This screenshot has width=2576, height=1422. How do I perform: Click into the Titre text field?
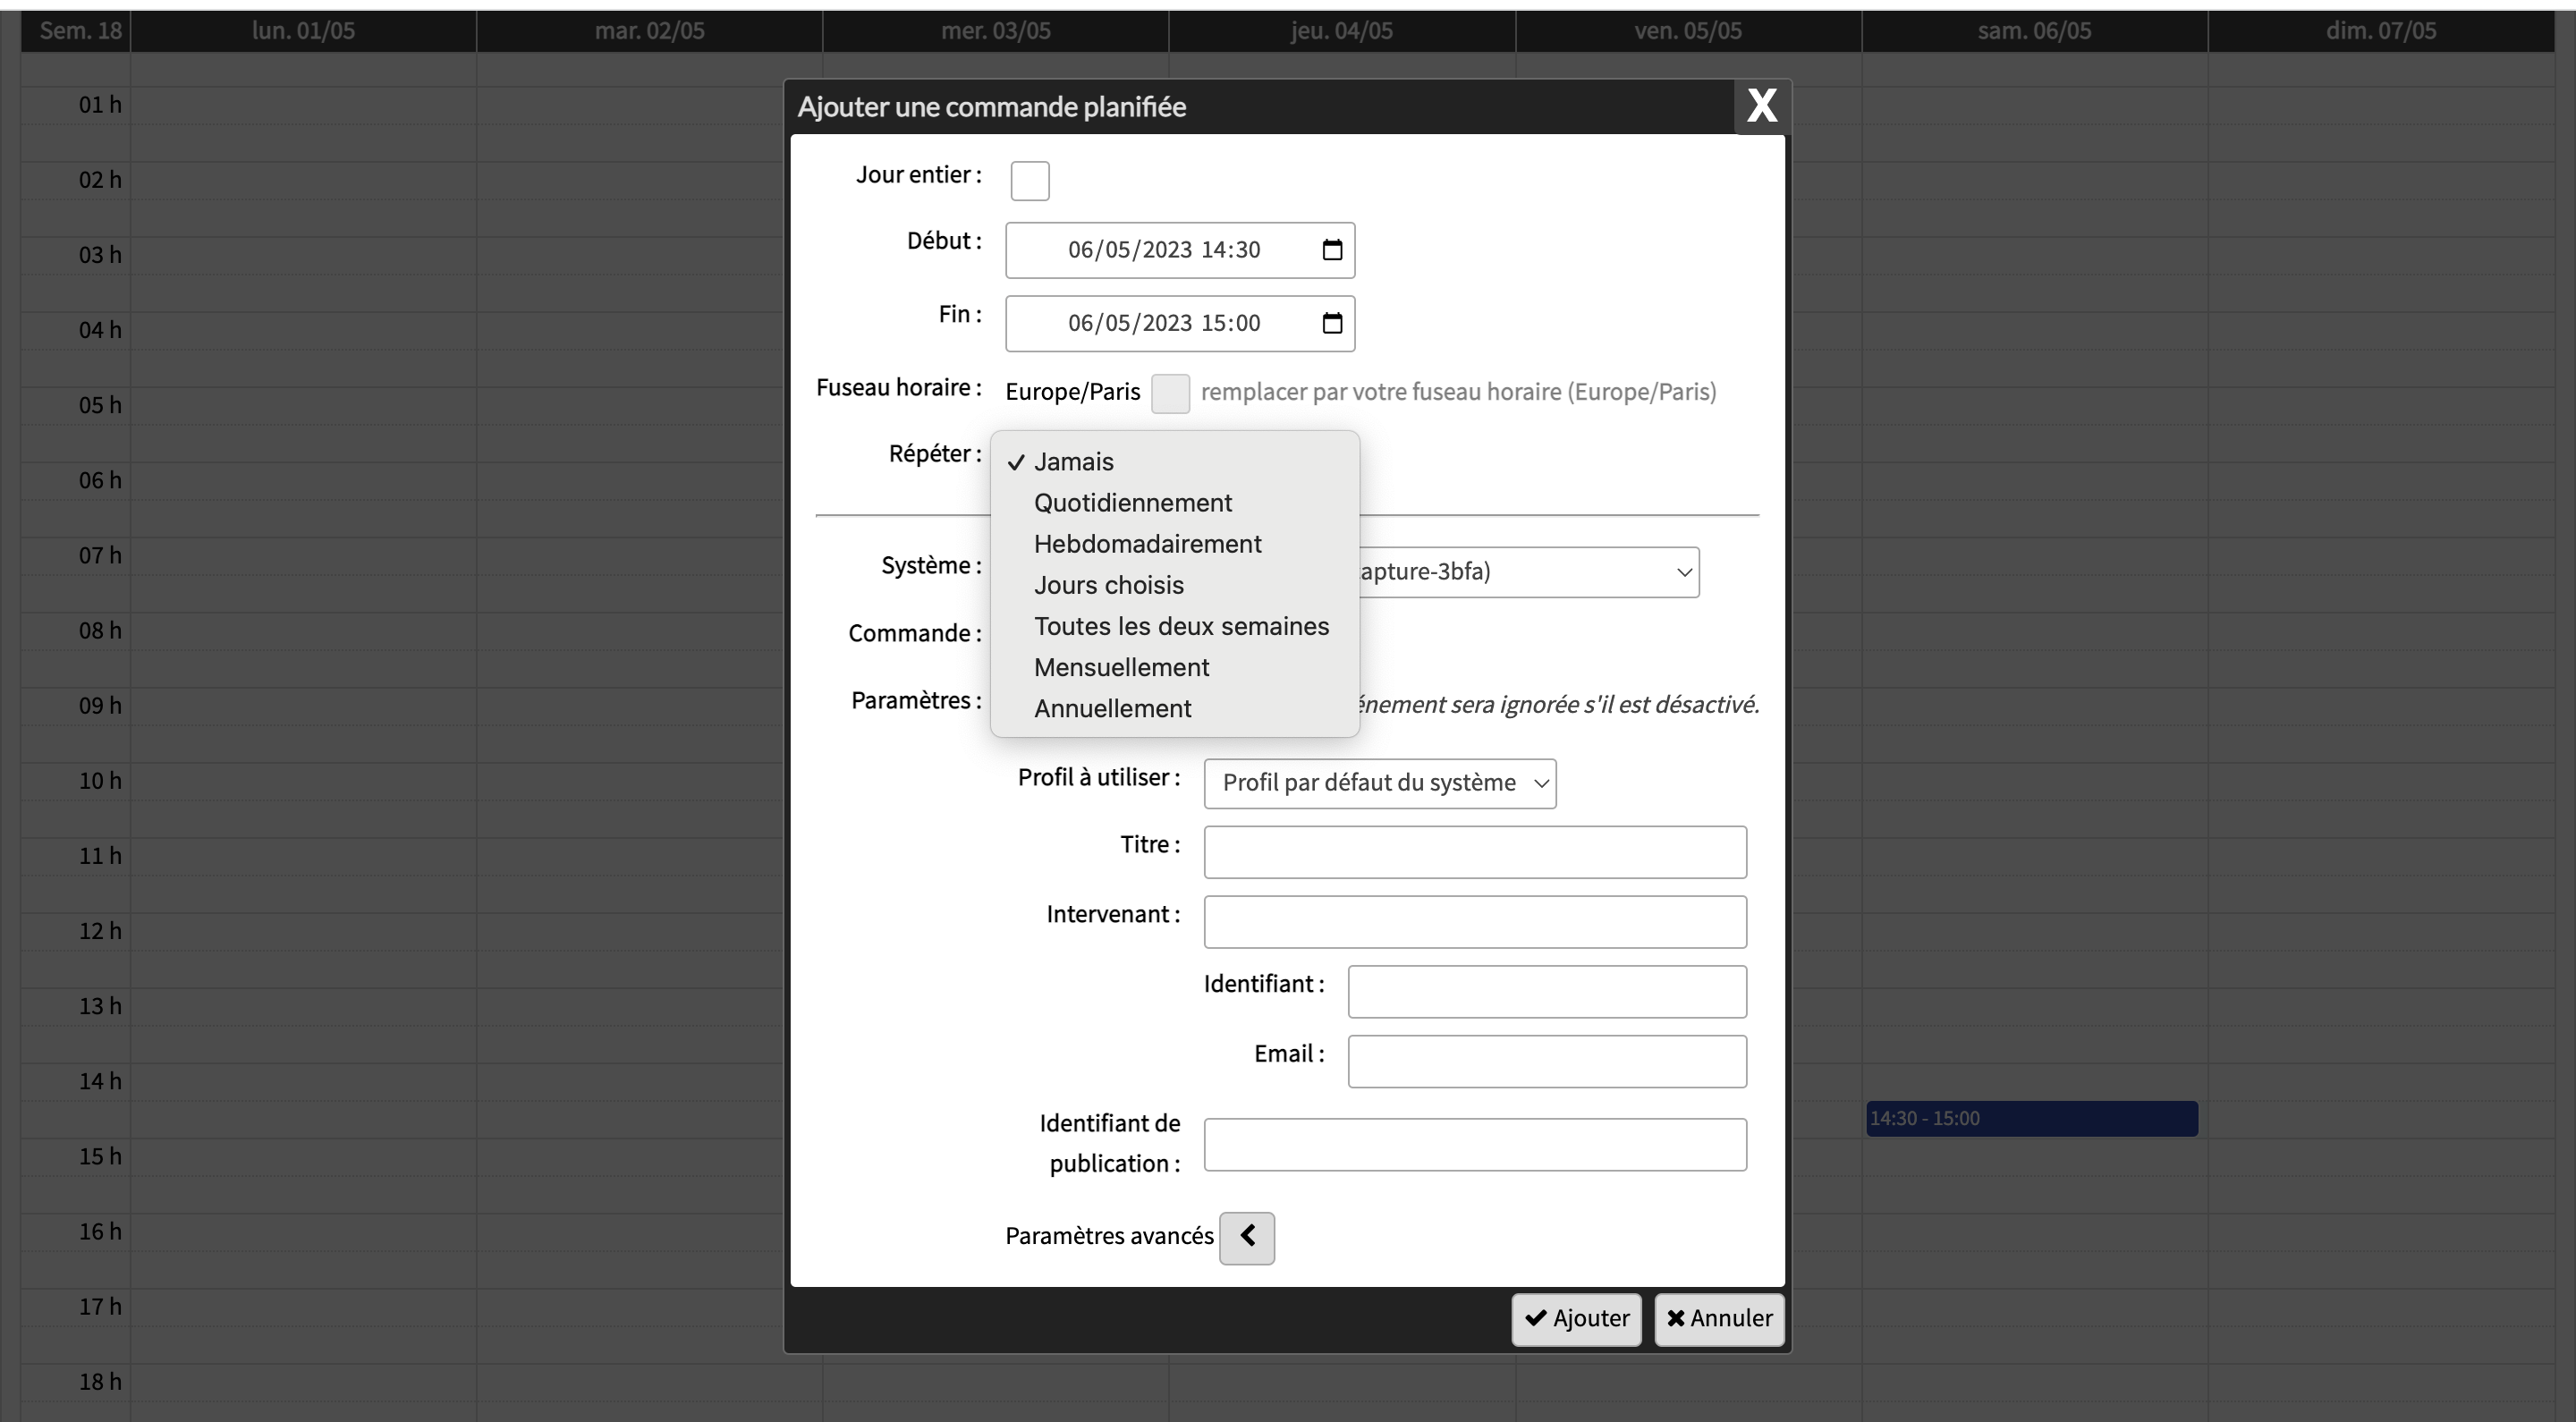(x=1474, y=852)
